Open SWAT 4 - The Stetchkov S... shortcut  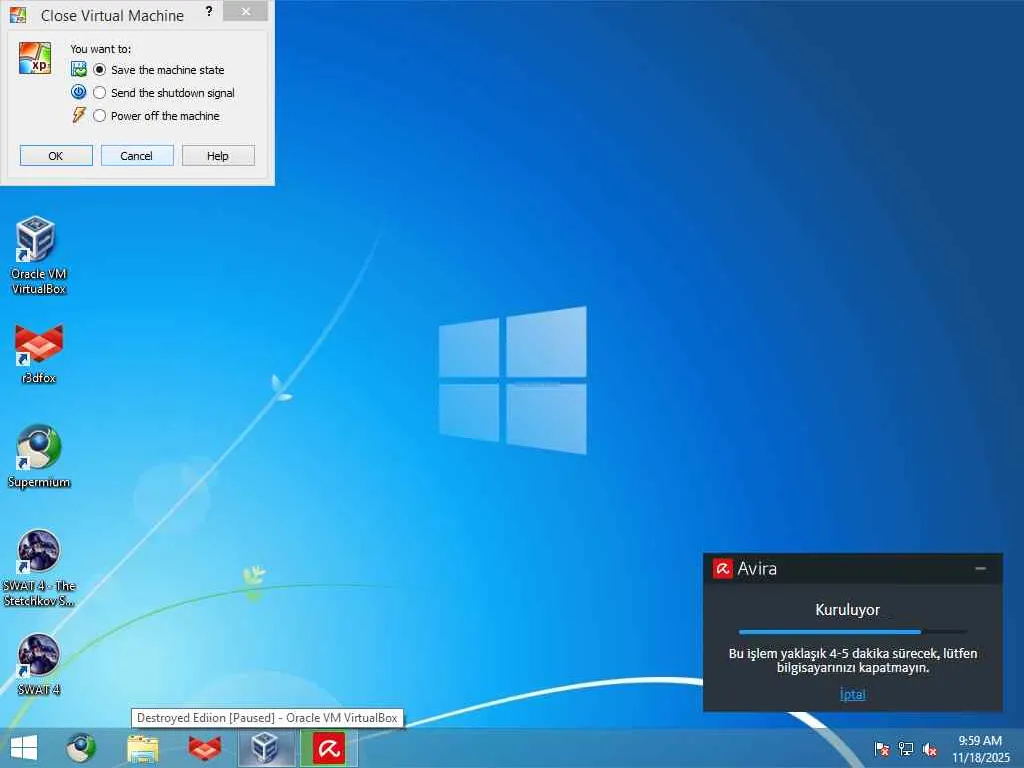[38, 568]
